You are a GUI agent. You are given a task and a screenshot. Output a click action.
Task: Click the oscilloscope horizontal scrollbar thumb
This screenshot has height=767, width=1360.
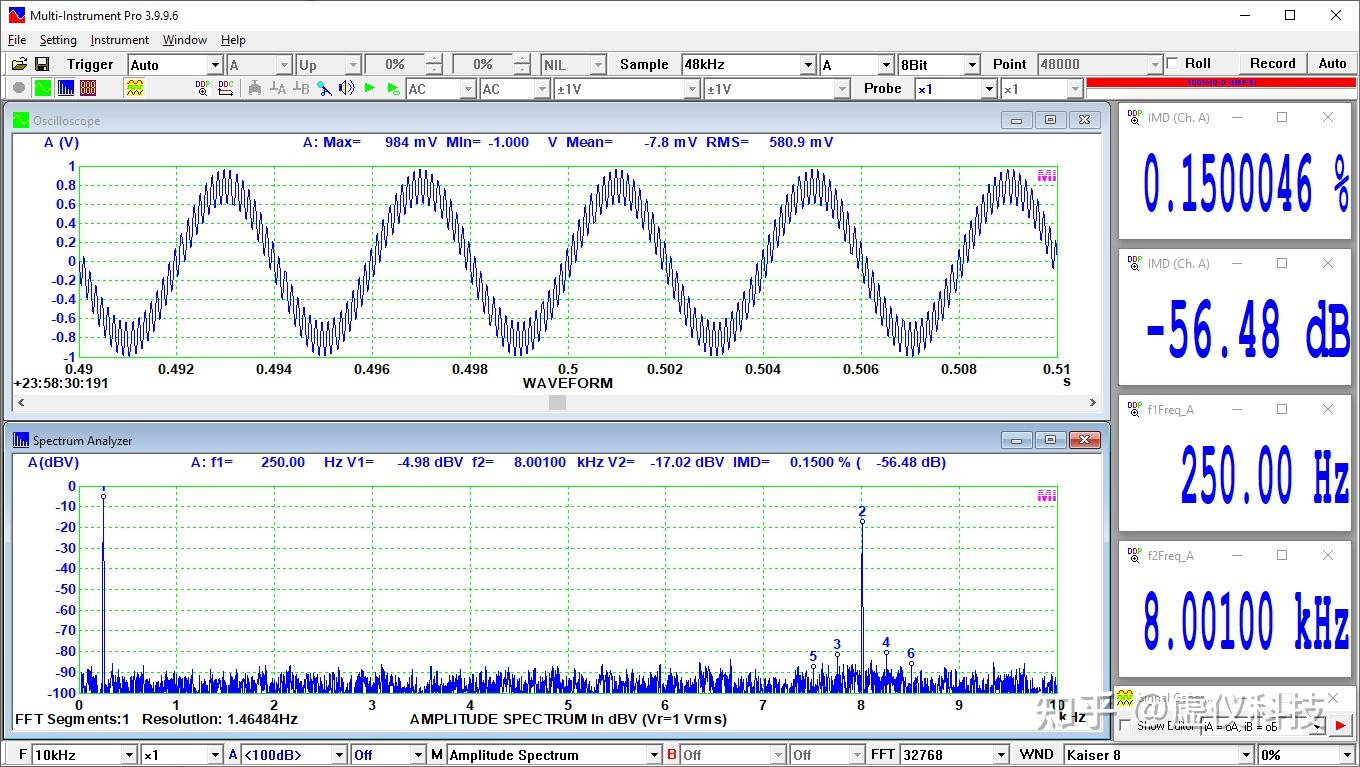558,402
